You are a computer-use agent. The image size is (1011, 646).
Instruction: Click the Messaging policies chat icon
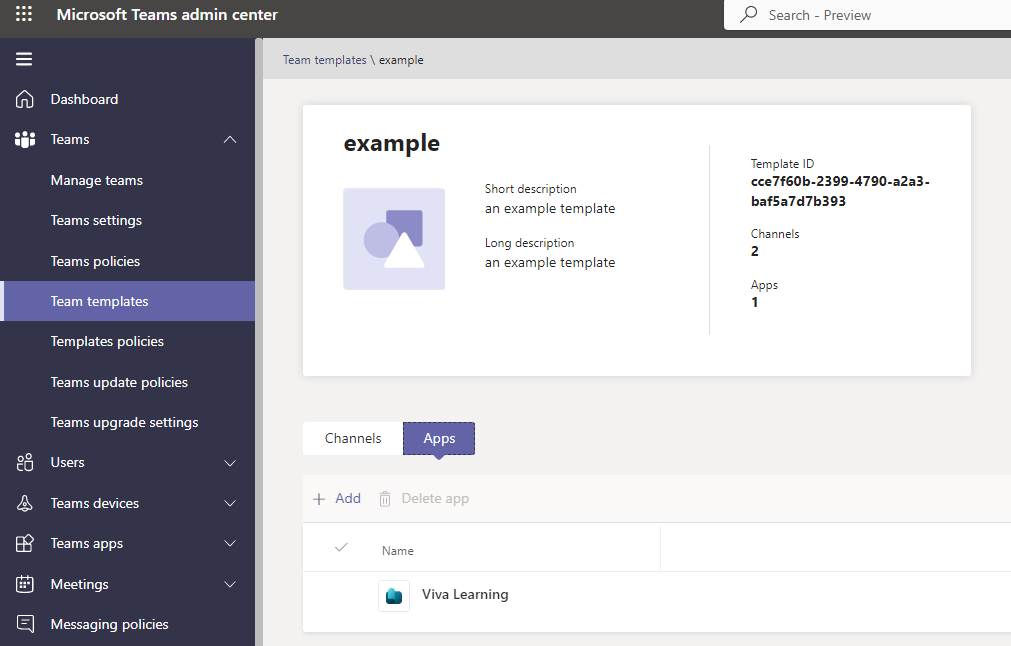tap(25, 623)
